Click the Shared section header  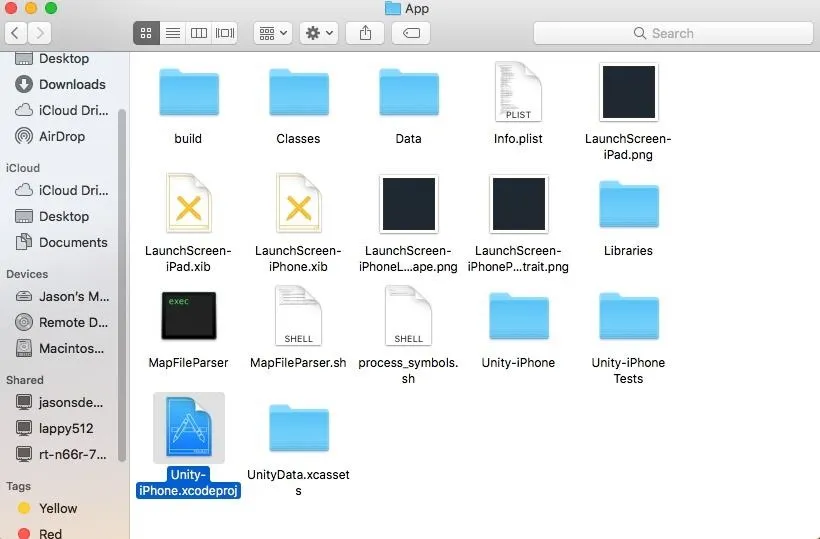click(25, 380)
